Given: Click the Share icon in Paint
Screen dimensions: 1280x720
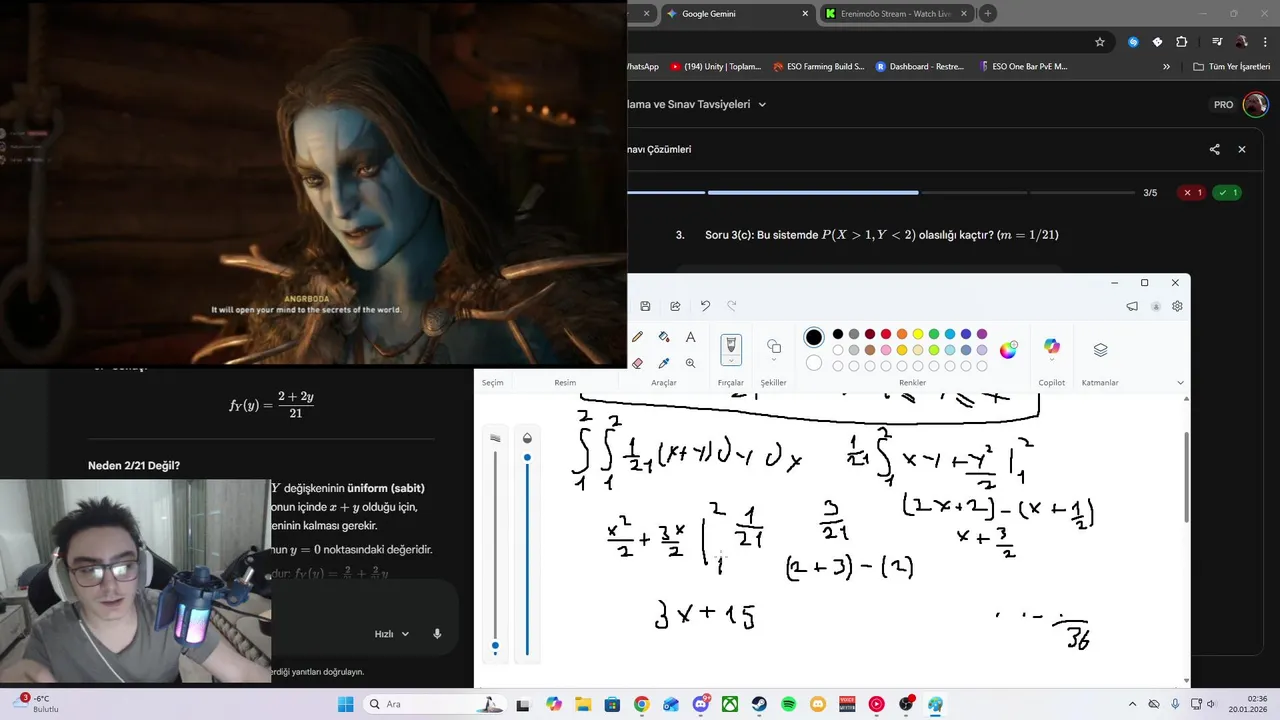Looking at the screenshot, I should tap(675, 306).
